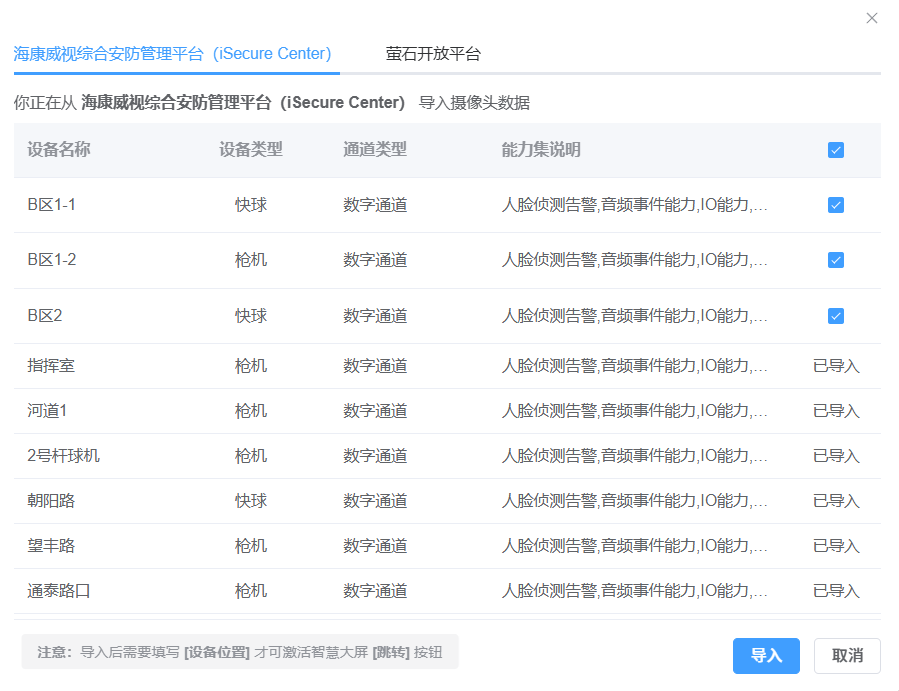This screenshot has width=899, height=691.
Task: Click the 通道类型 column header
Action: [x=375, y=150]
